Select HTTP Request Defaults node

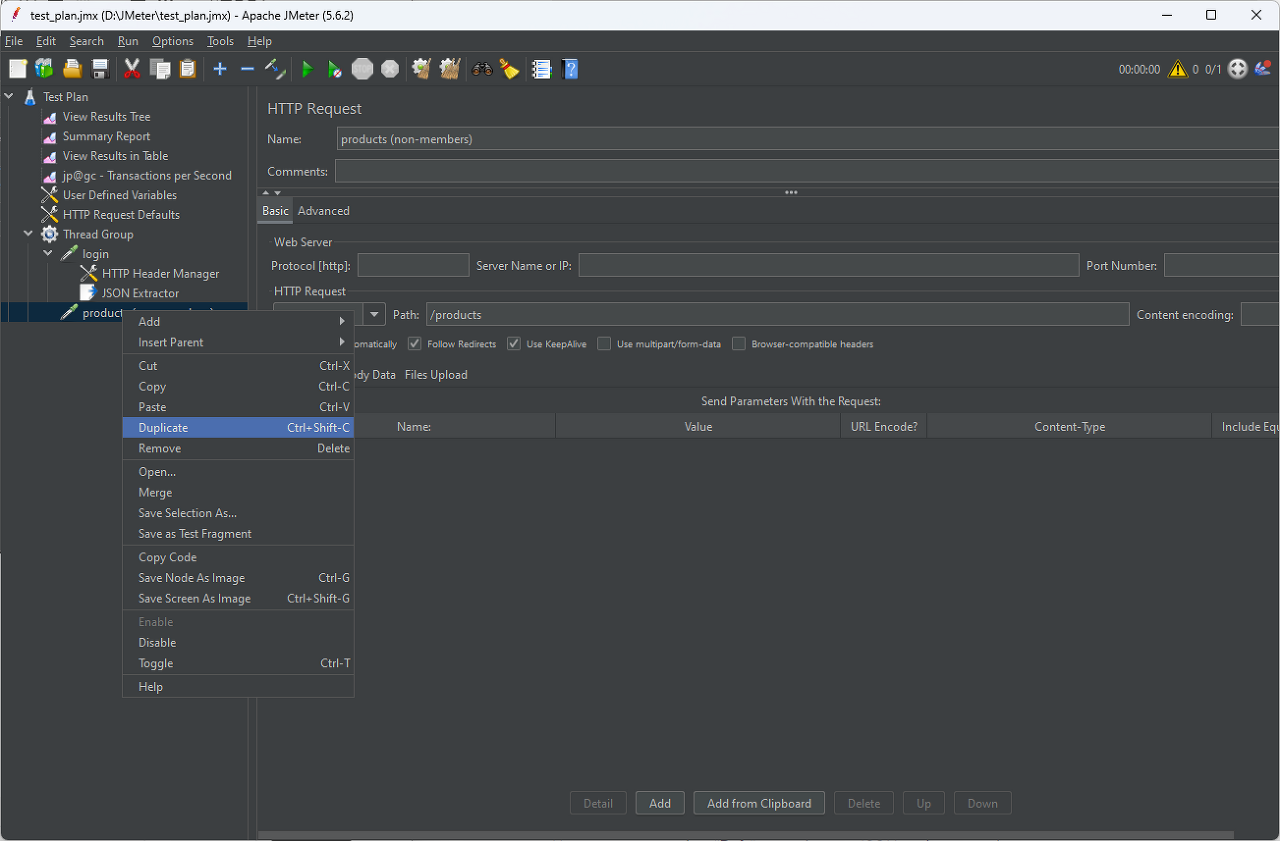coord(121,215)
